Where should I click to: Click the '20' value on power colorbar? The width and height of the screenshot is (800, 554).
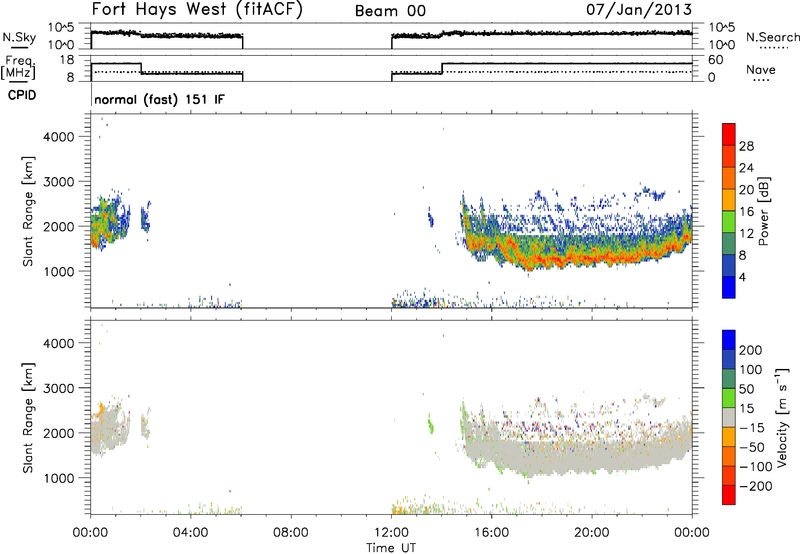746,190
